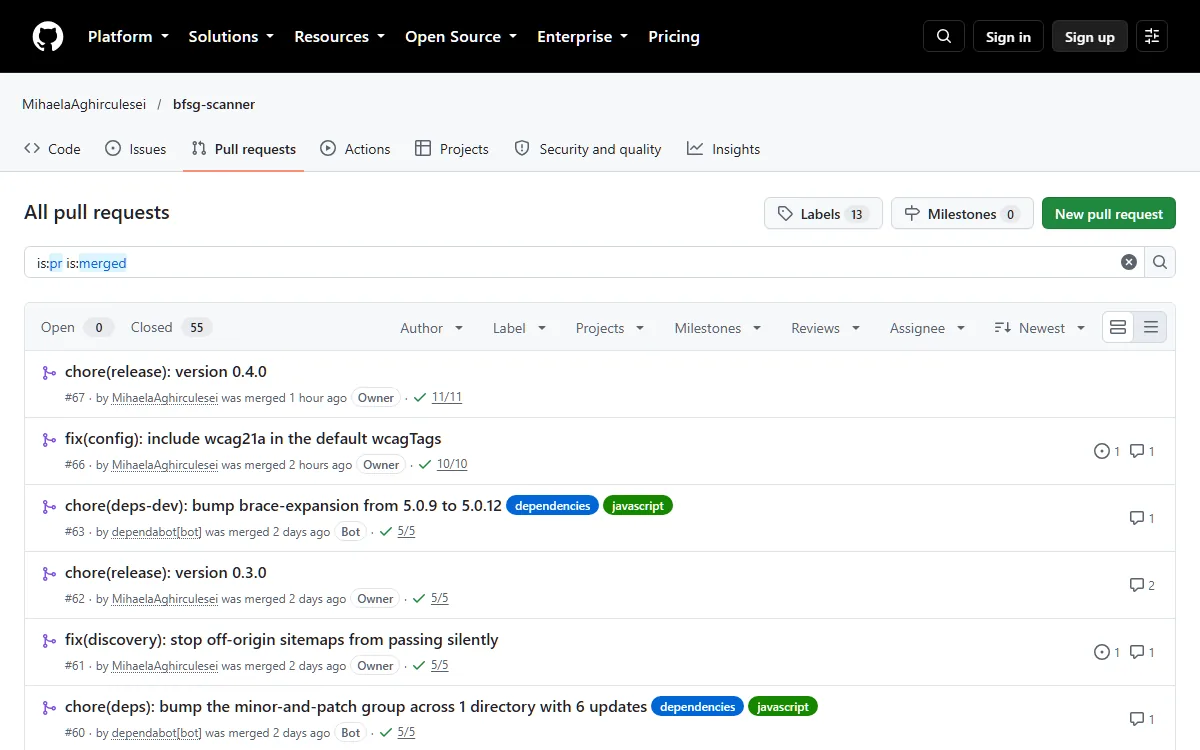Select the Pull requests tab
Image resolution: width=1200 pixels, height=750 pixels.
pyautogui.click(x=244, y=149)
